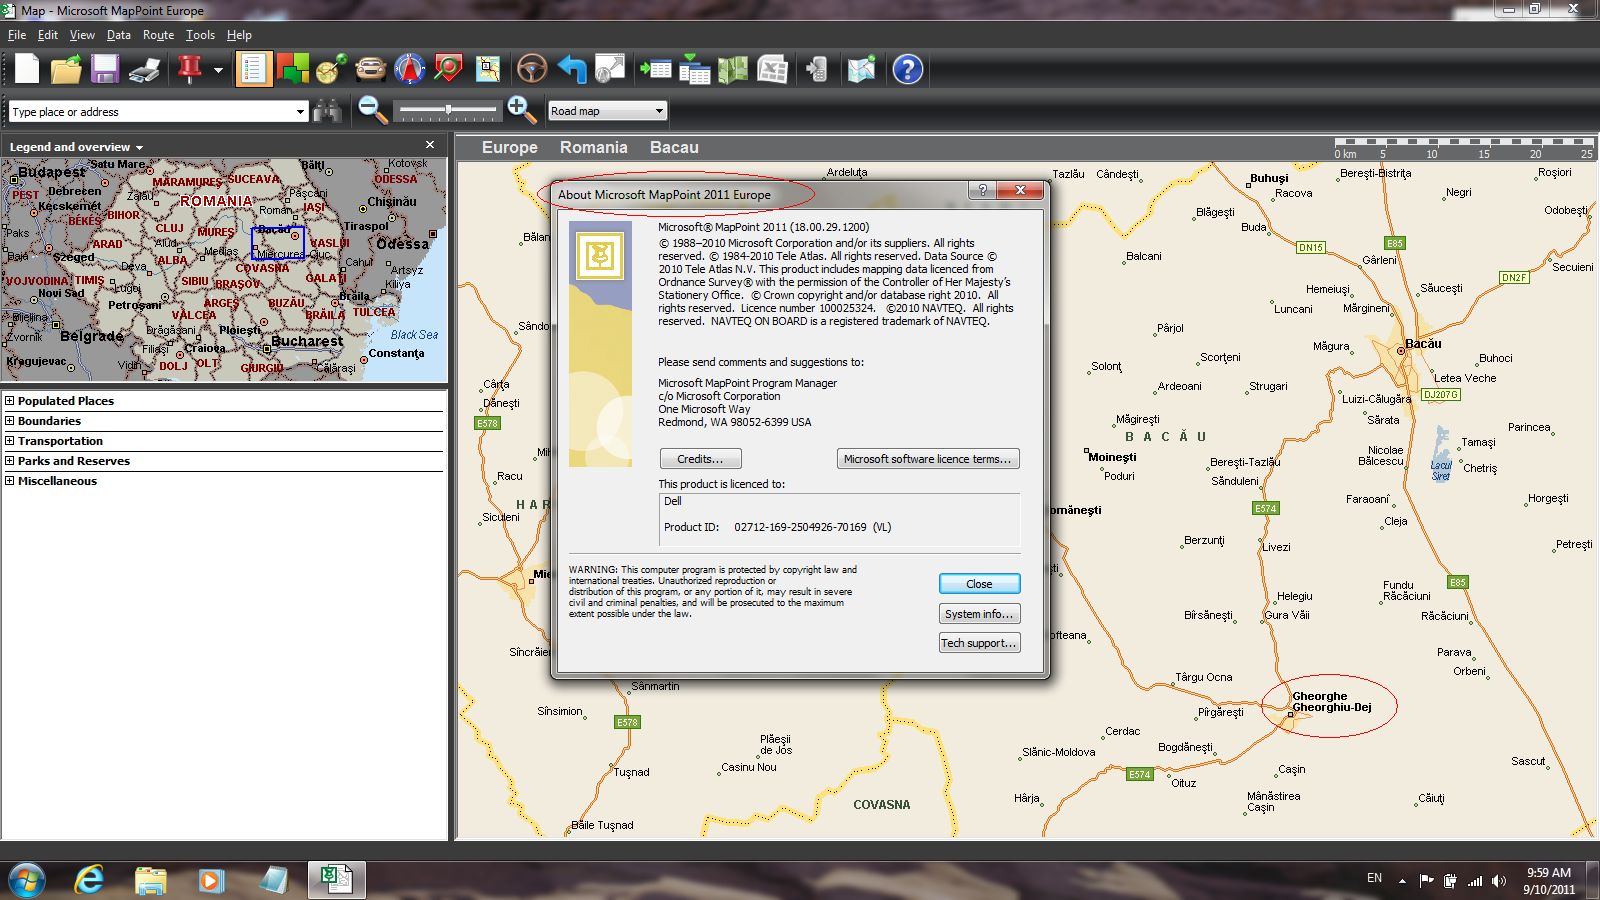This screenshot has height=900, width=1600.
Task: Open the Edit menu
Action: [x=48, y=35]
